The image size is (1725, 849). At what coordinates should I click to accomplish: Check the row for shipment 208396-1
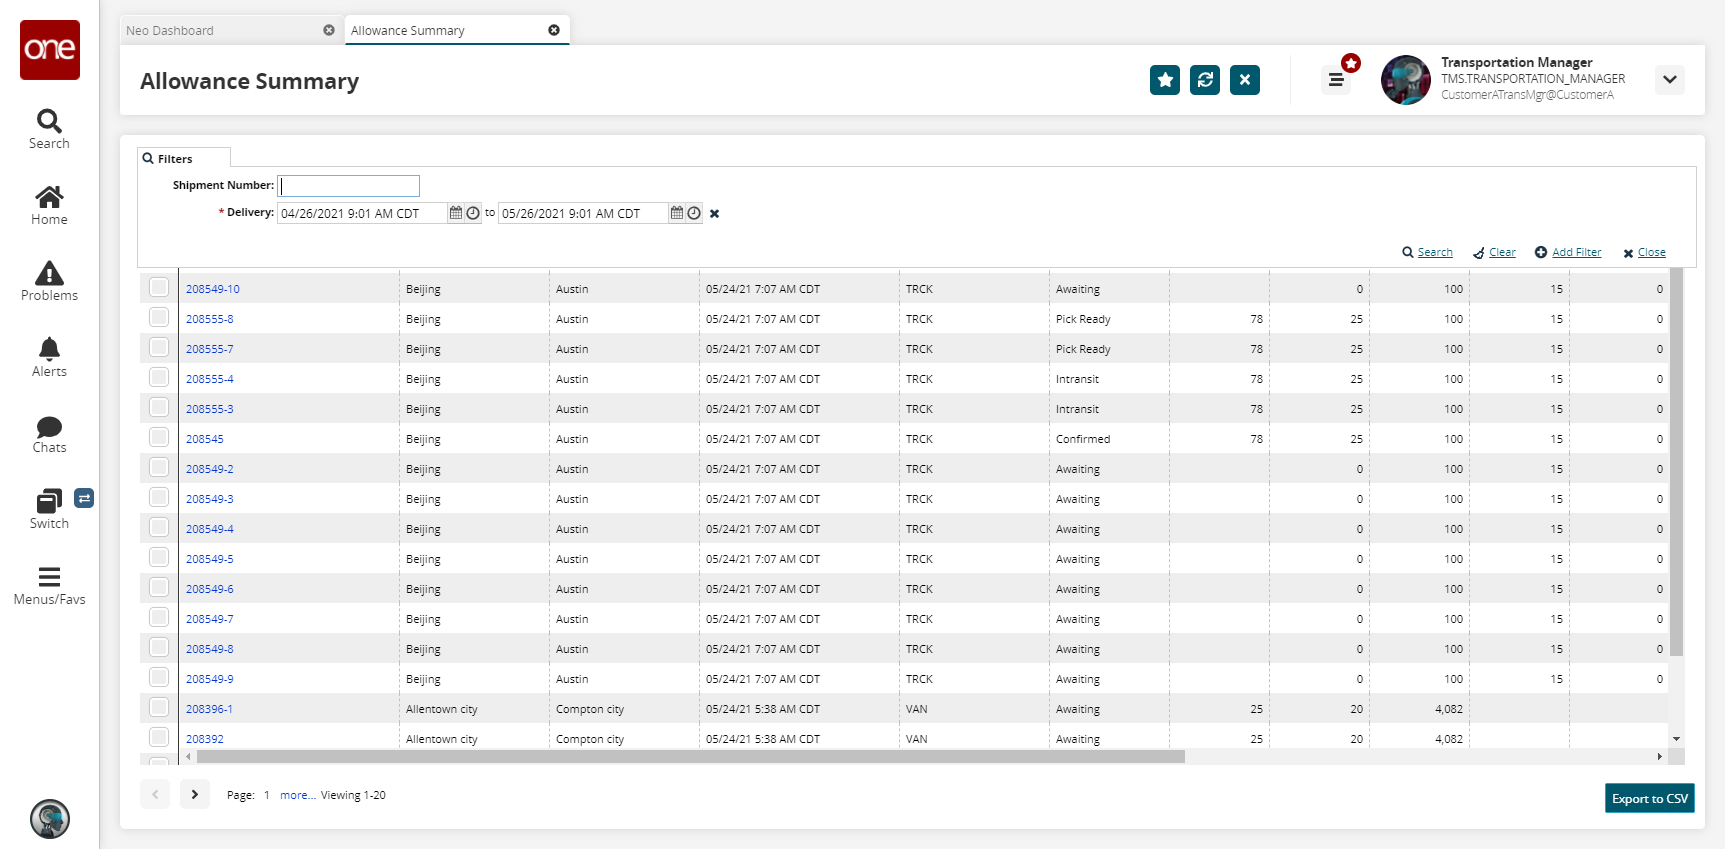coord(159,708)
